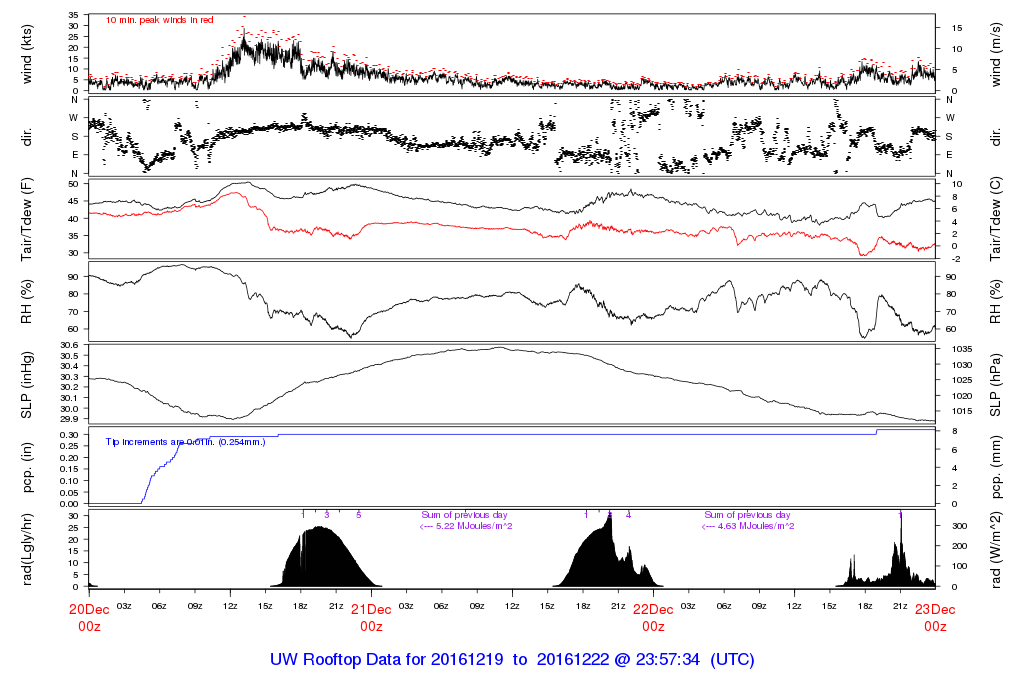Select the "22Dec" date label
The image size is (1024, 700).
(653, 610)
